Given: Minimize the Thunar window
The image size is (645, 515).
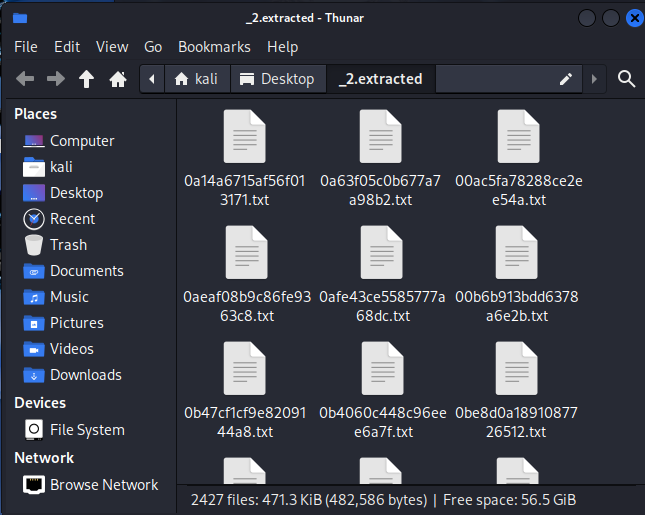Looking at the screenshot, I should click(587, 18).
